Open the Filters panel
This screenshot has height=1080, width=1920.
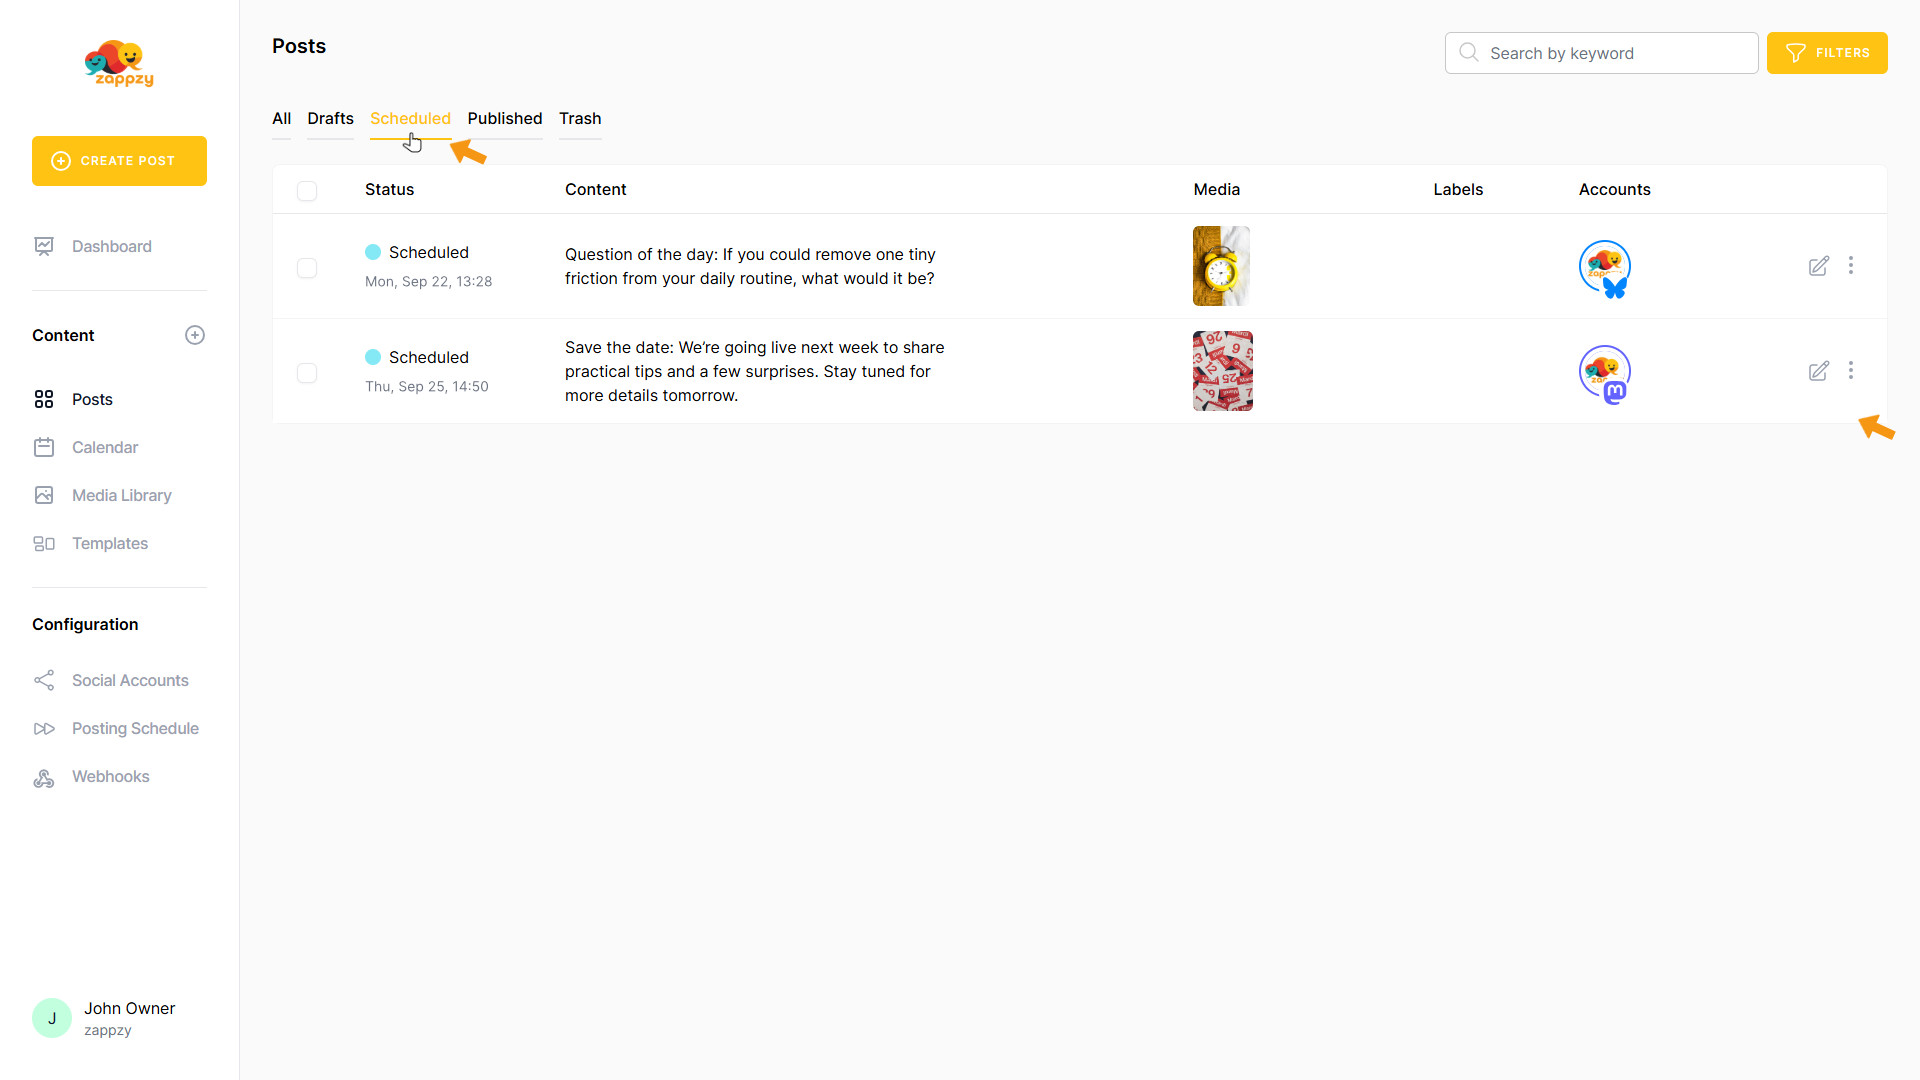click(1826, 53)
